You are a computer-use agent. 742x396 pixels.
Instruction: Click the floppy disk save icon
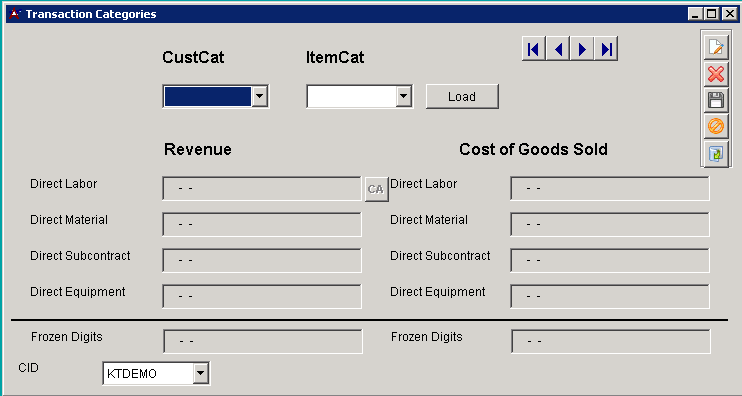(716, 100)
